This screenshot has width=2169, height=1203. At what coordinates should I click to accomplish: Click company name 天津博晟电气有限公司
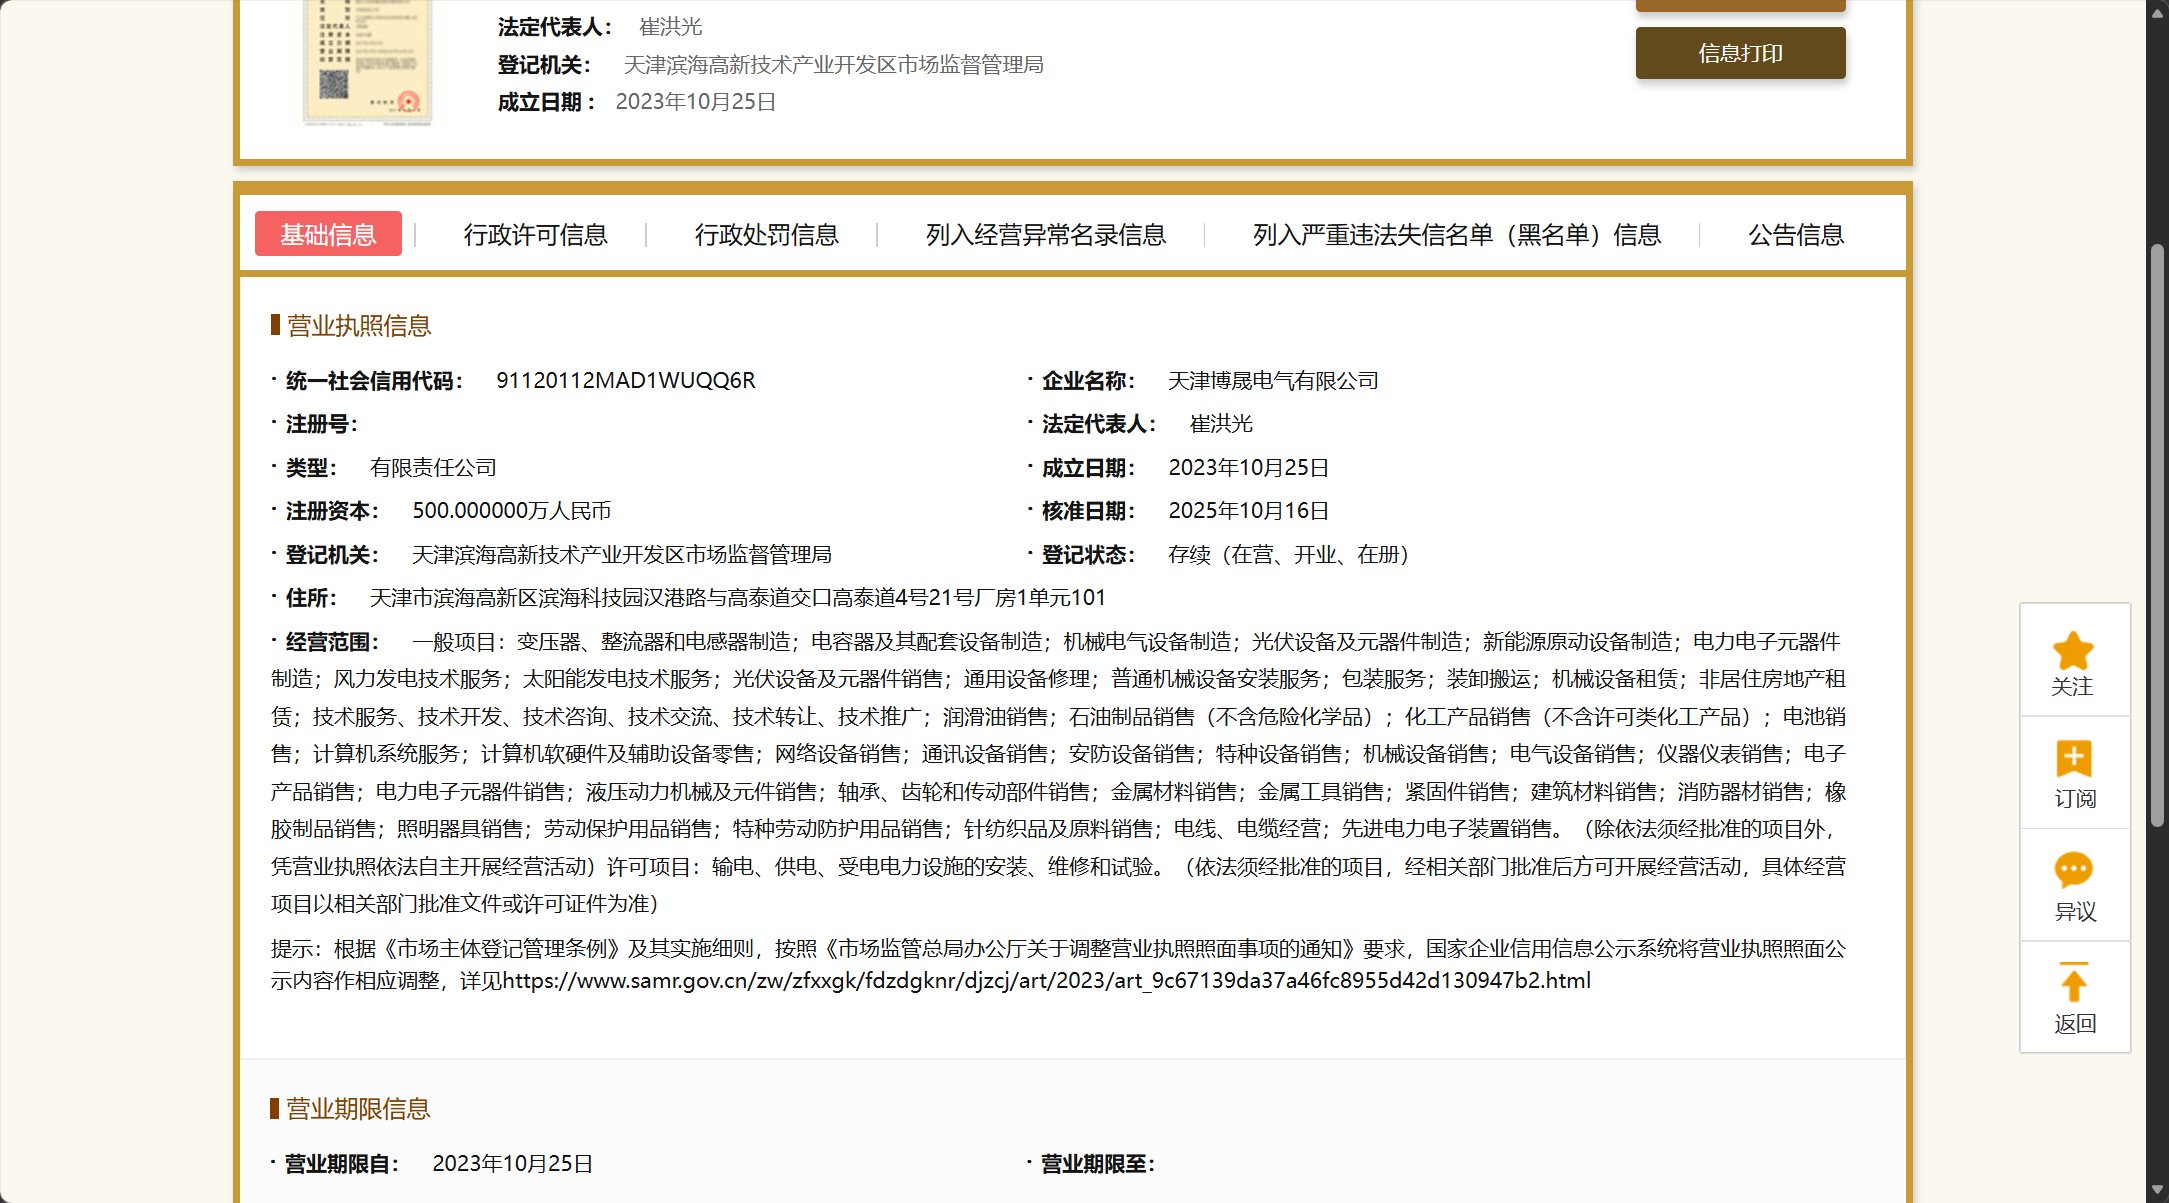click(1272, 381)
